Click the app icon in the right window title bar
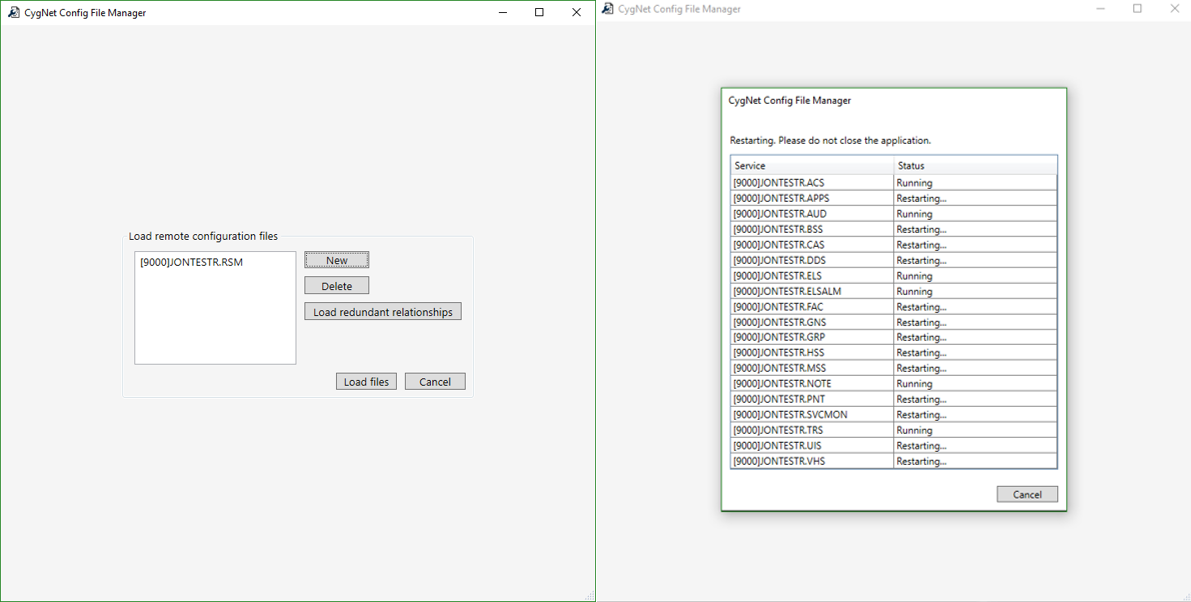This screenshot has height=602, width=1191. 608,9
